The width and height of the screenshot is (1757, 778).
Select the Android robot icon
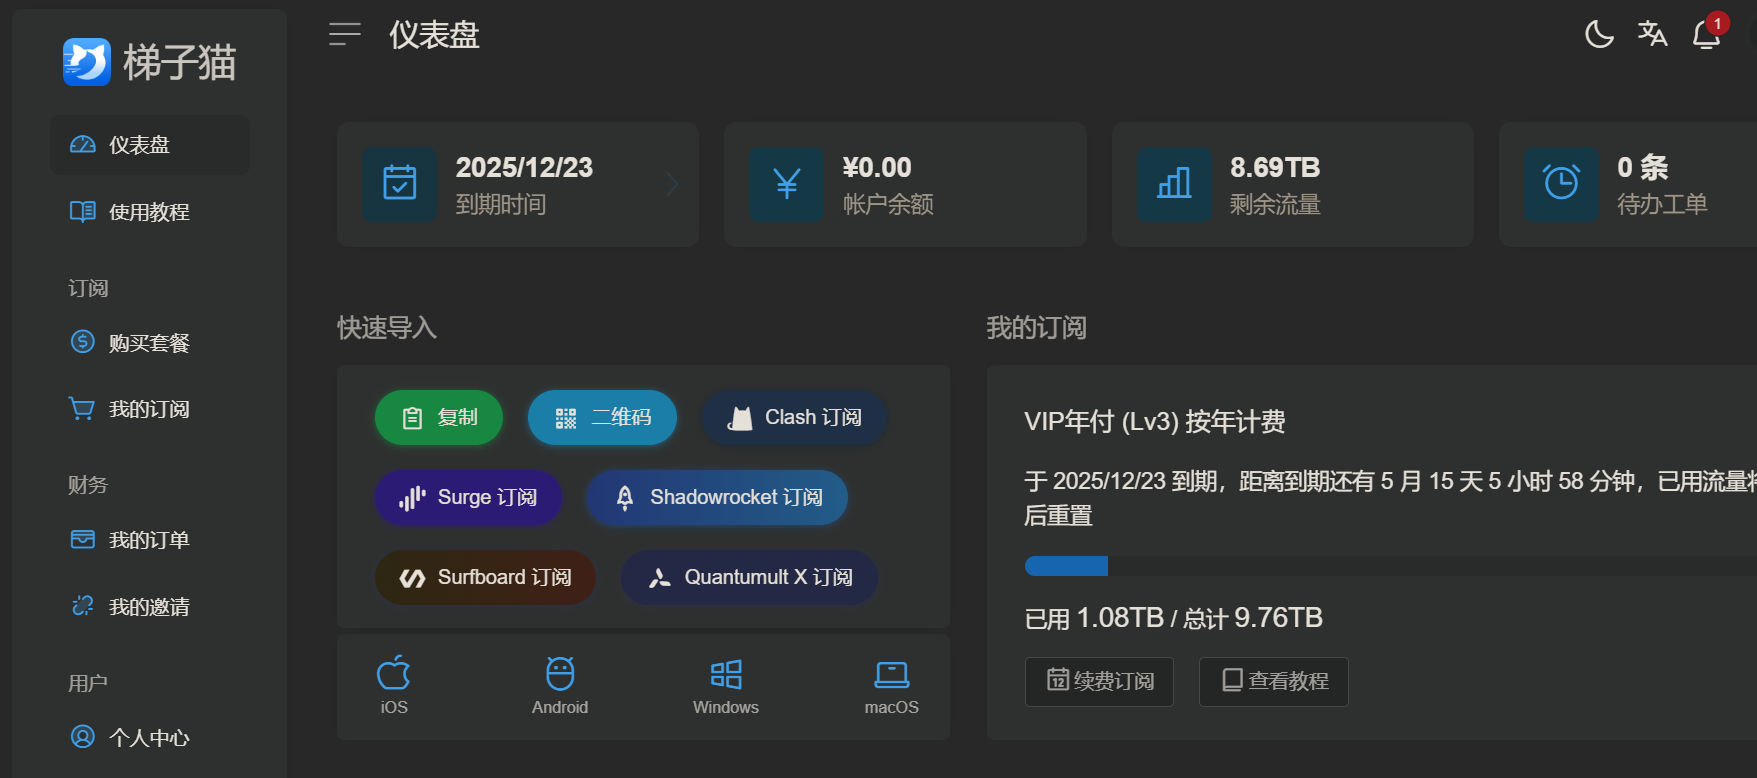point(560,674)
